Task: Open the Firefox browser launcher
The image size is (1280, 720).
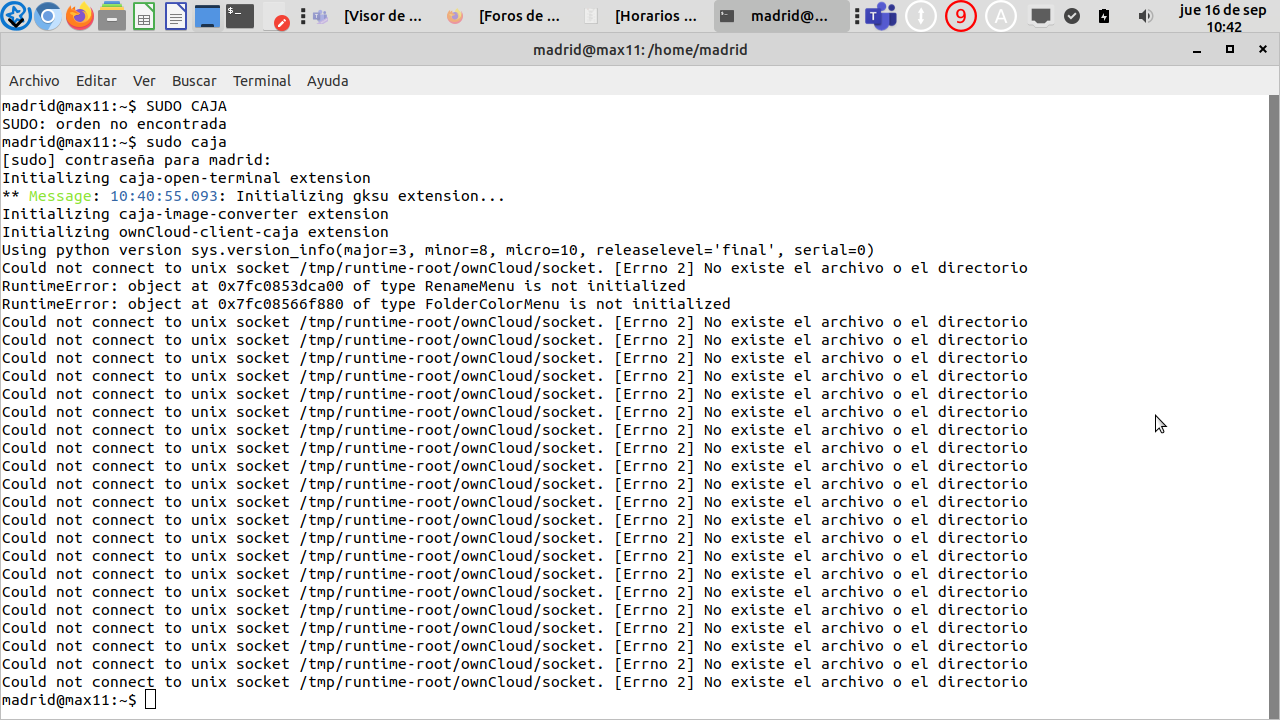Action: click(x=79, y=16)
